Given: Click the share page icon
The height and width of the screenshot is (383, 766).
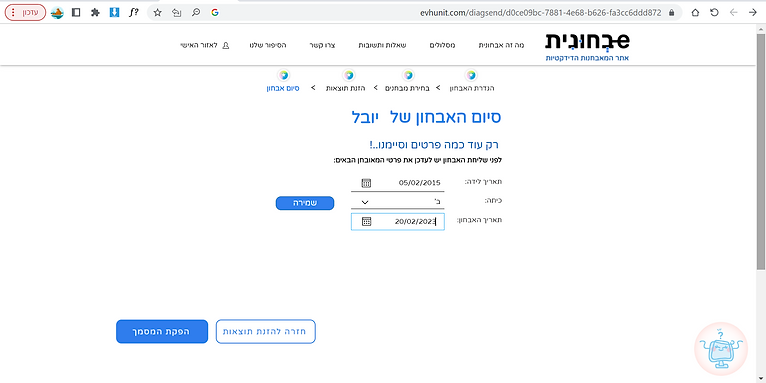Looking at the screenshot, I should click(x=176, y=13).
